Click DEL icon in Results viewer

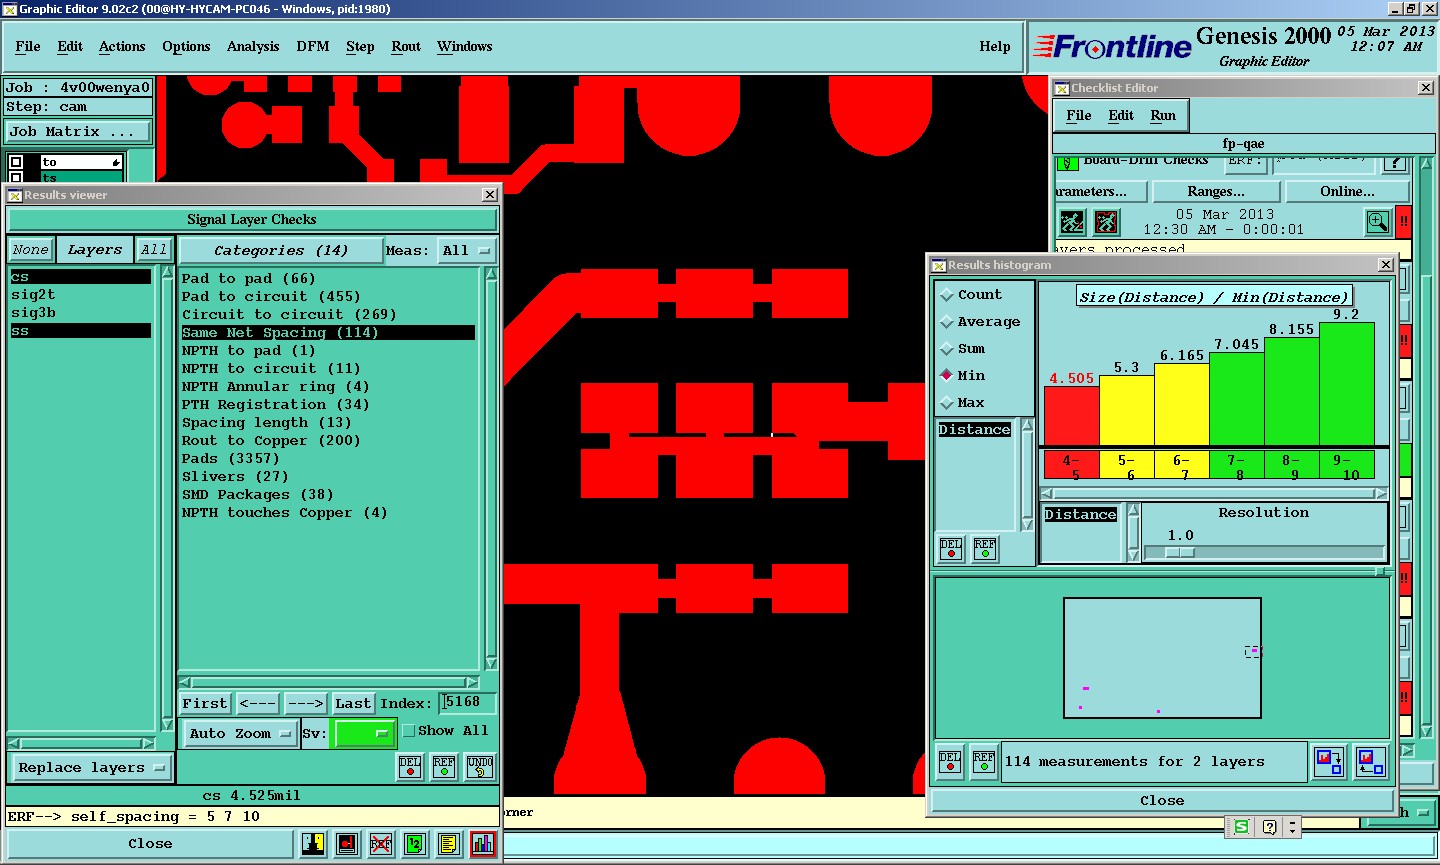[410, 767]
